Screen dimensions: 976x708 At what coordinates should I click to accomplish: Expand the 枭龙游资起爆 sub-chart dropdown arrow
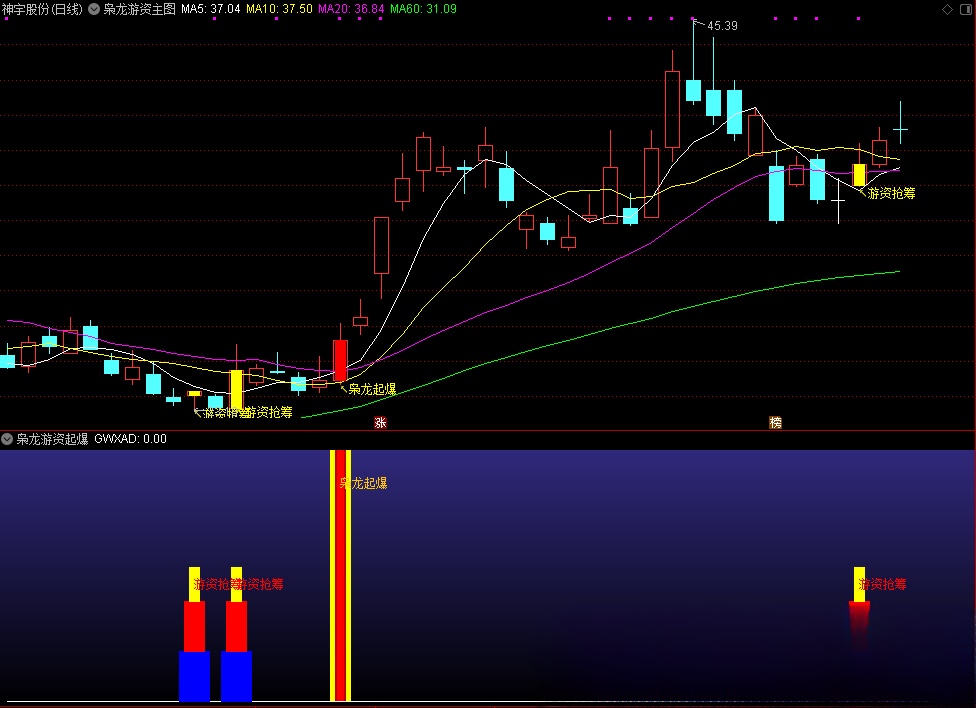click(x=8, y=439)
